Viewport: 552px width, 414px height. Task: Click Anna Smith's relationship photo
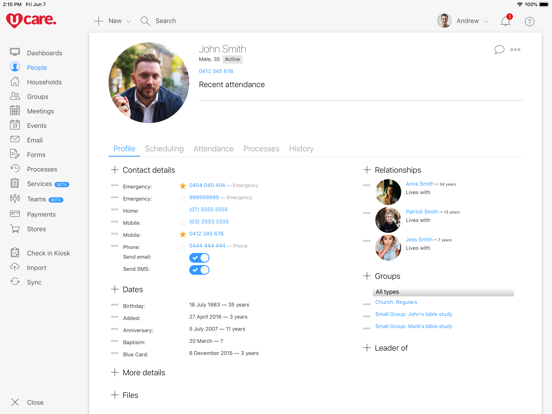coord(388,192)
